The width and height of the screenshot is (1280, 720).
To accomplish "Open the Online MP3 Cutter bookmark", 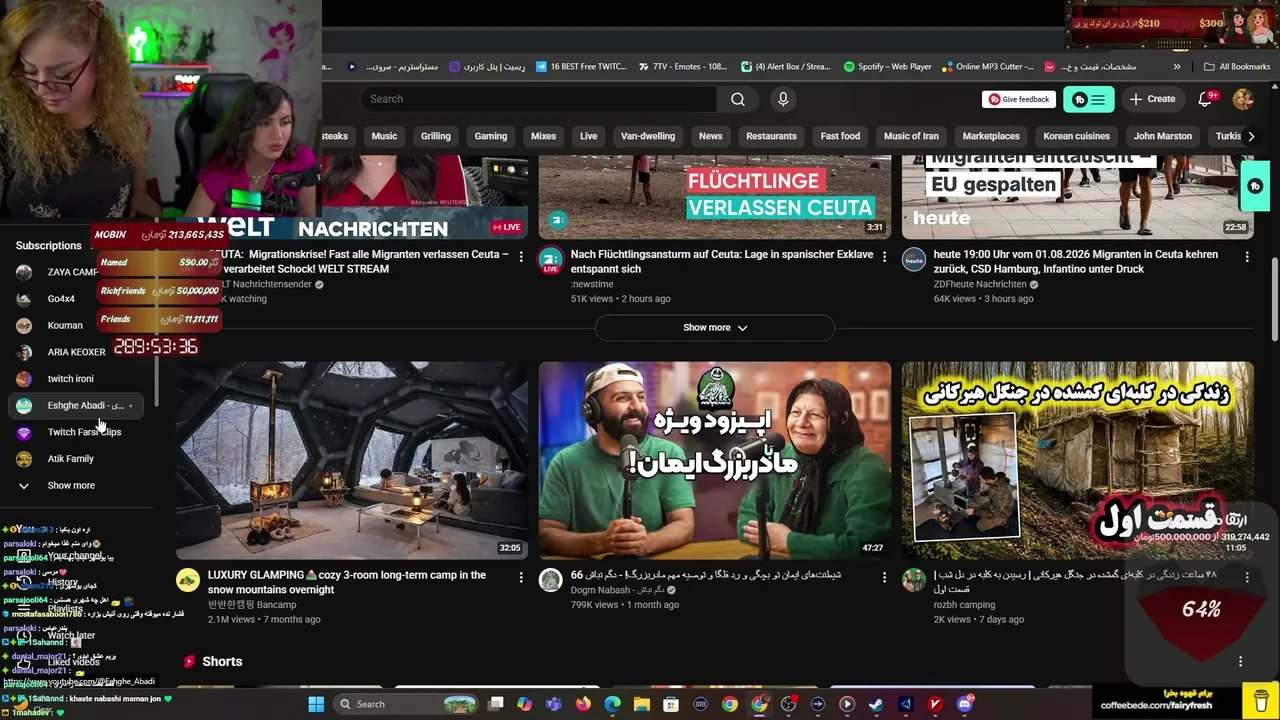I will [987, 67].
